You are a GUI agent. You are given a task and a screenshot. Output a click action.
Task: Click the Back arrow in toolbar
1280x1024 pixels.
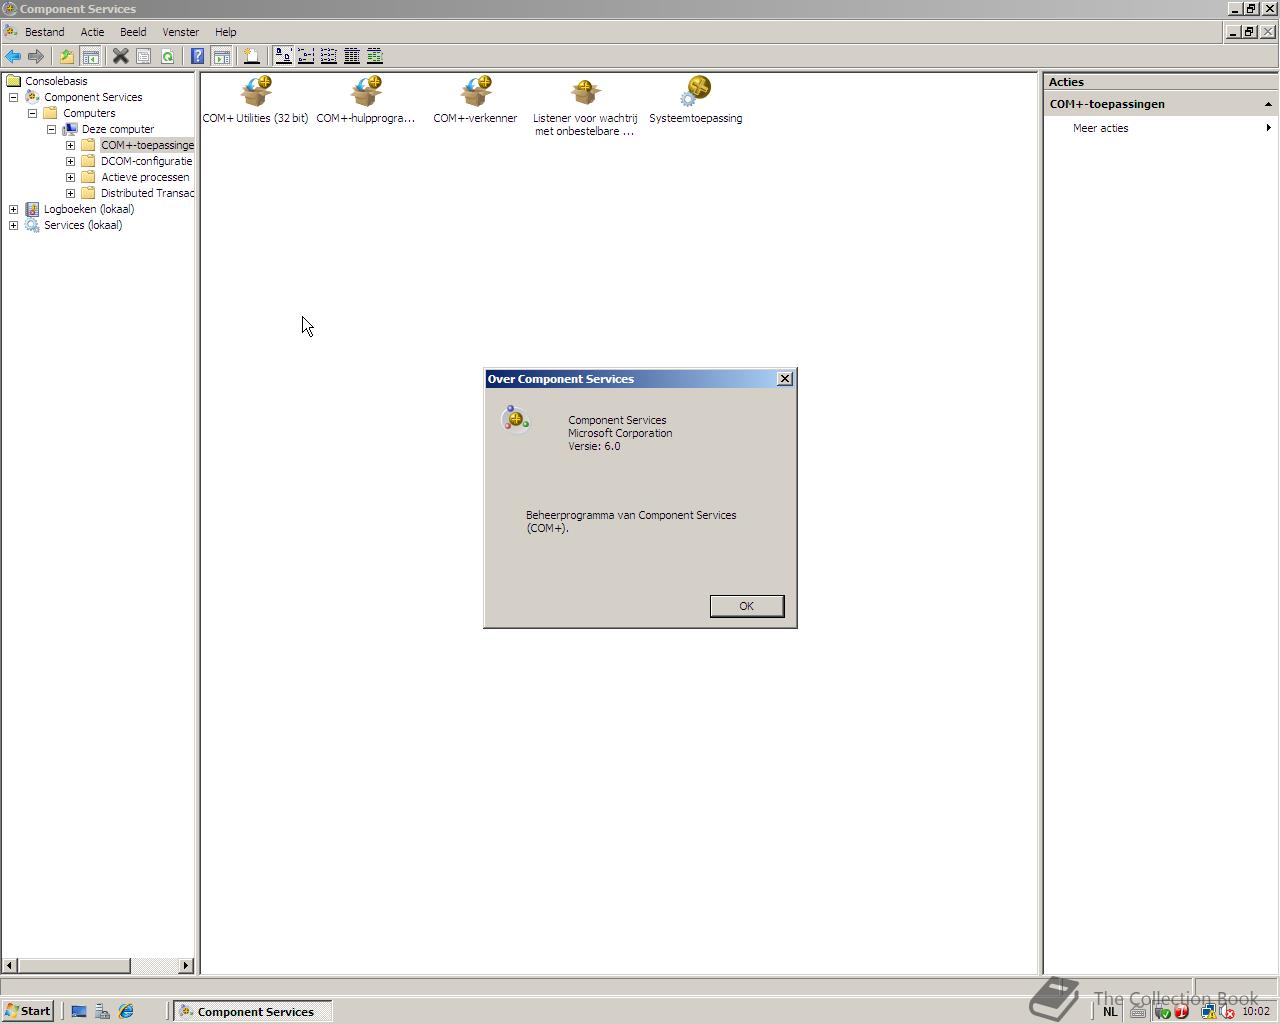coord(13,56)
